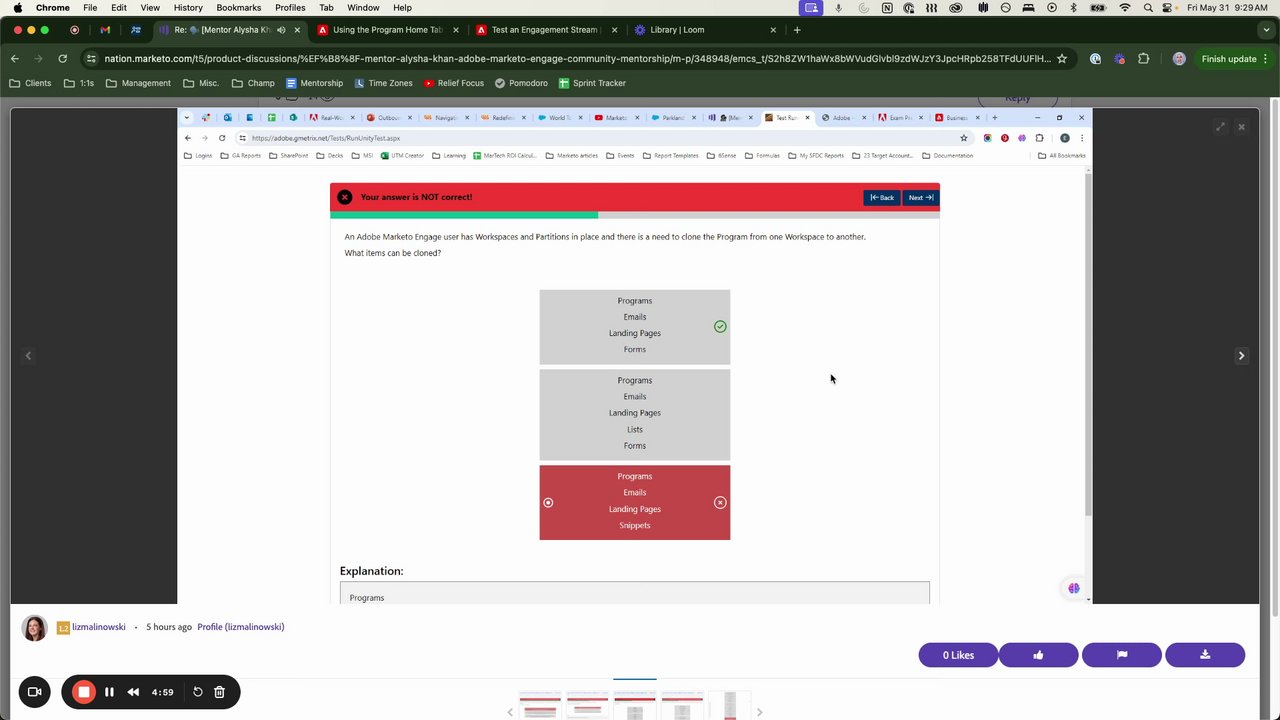Select second thumbnail in image carousel

click(587, 705)
